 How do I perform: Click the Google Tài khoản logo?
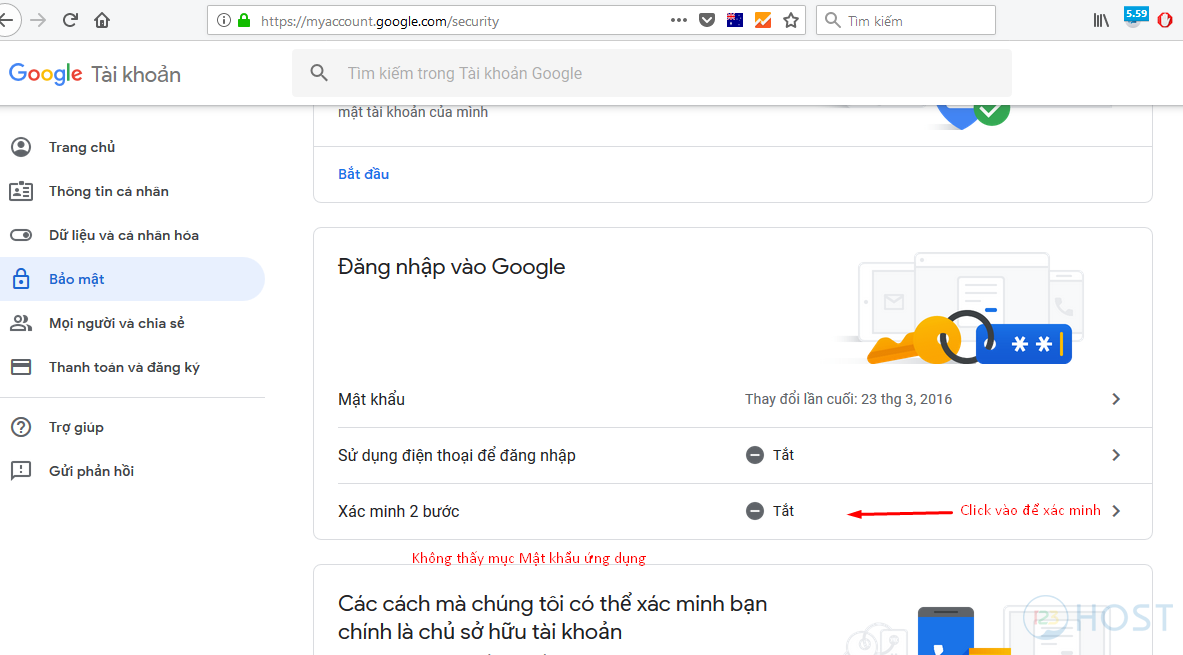pyautogui.click(x=95, y=74)
